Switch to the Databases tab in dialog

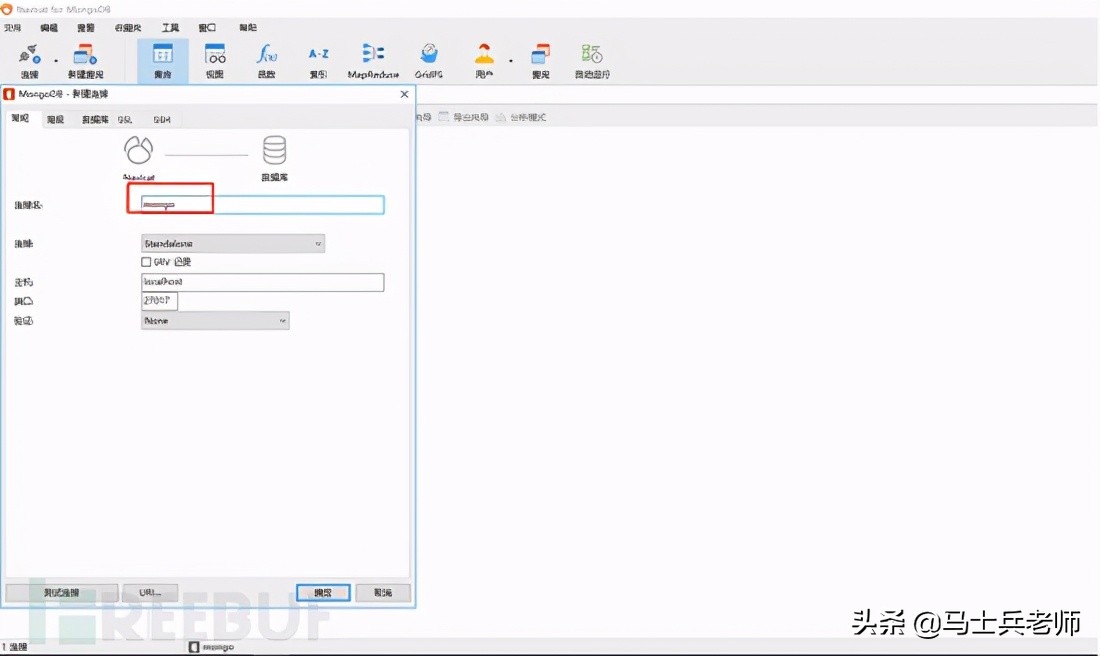95,119
